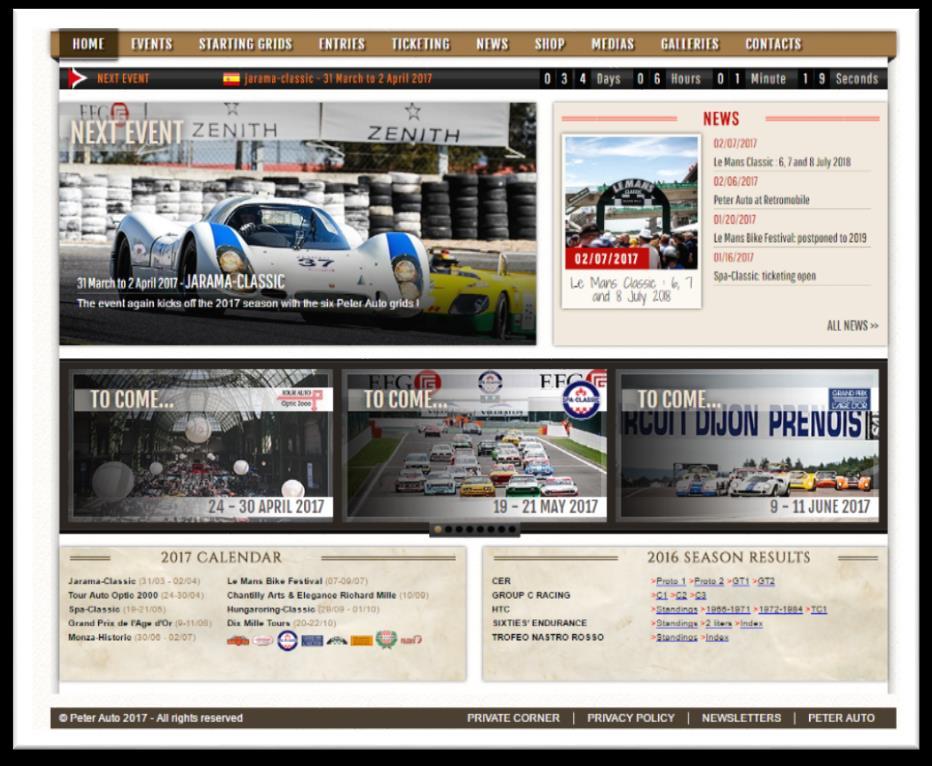Go to MEDIAS in the navigation
The height and width of the screenshot is (766, 932).
pyautogui.click(x=613, y=44)
